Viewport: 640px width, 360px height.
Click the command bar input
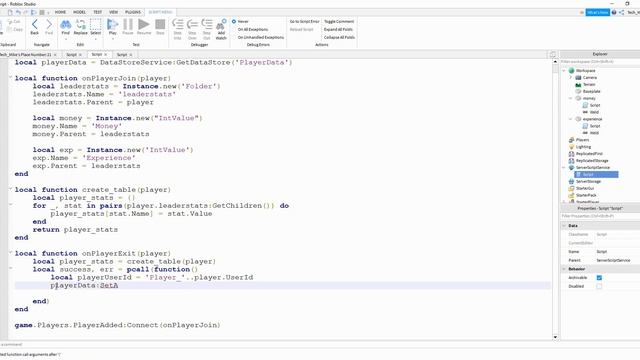[x=278, y=344]
